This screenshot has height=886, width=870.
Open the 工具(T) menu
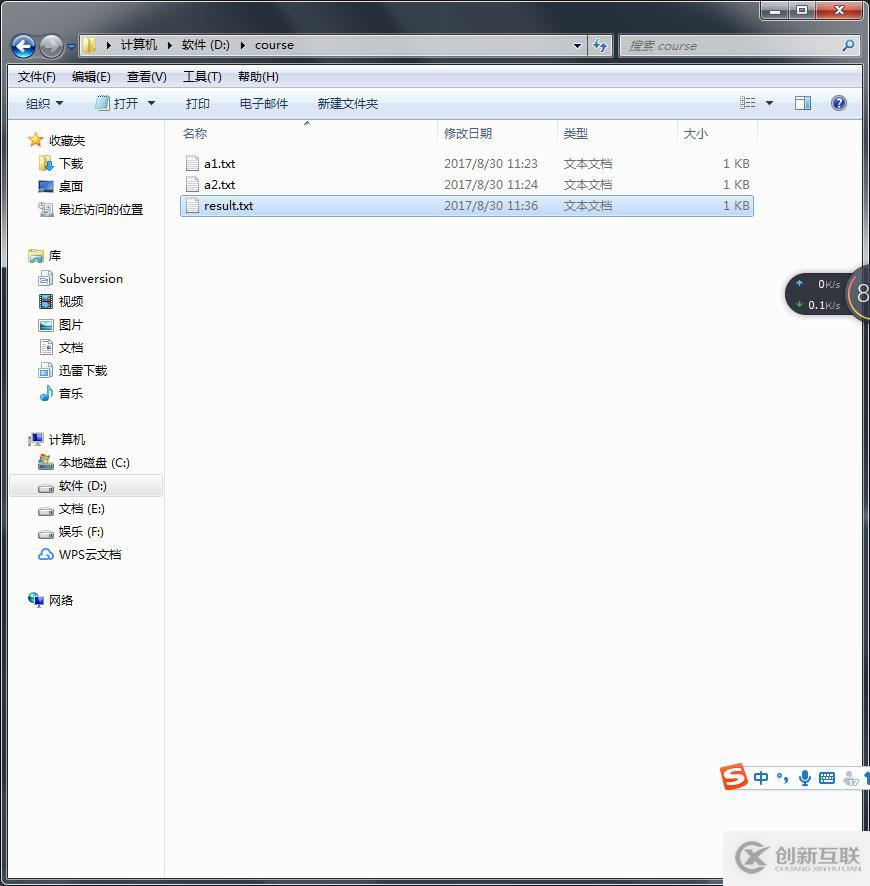coord(202,77)
